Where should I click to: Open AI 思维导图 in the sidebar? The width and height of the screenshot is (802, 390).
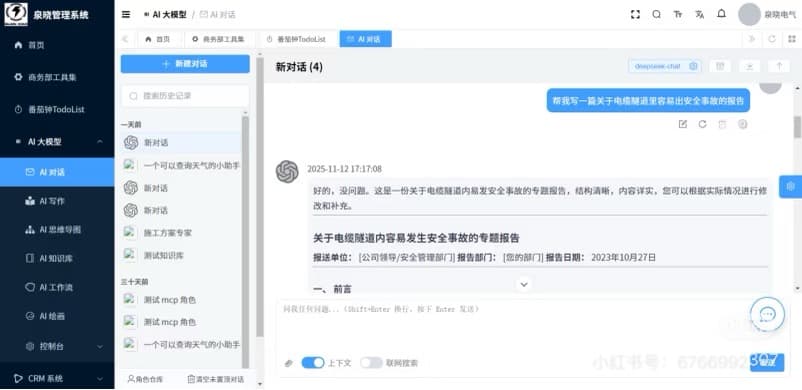(57, 230)
